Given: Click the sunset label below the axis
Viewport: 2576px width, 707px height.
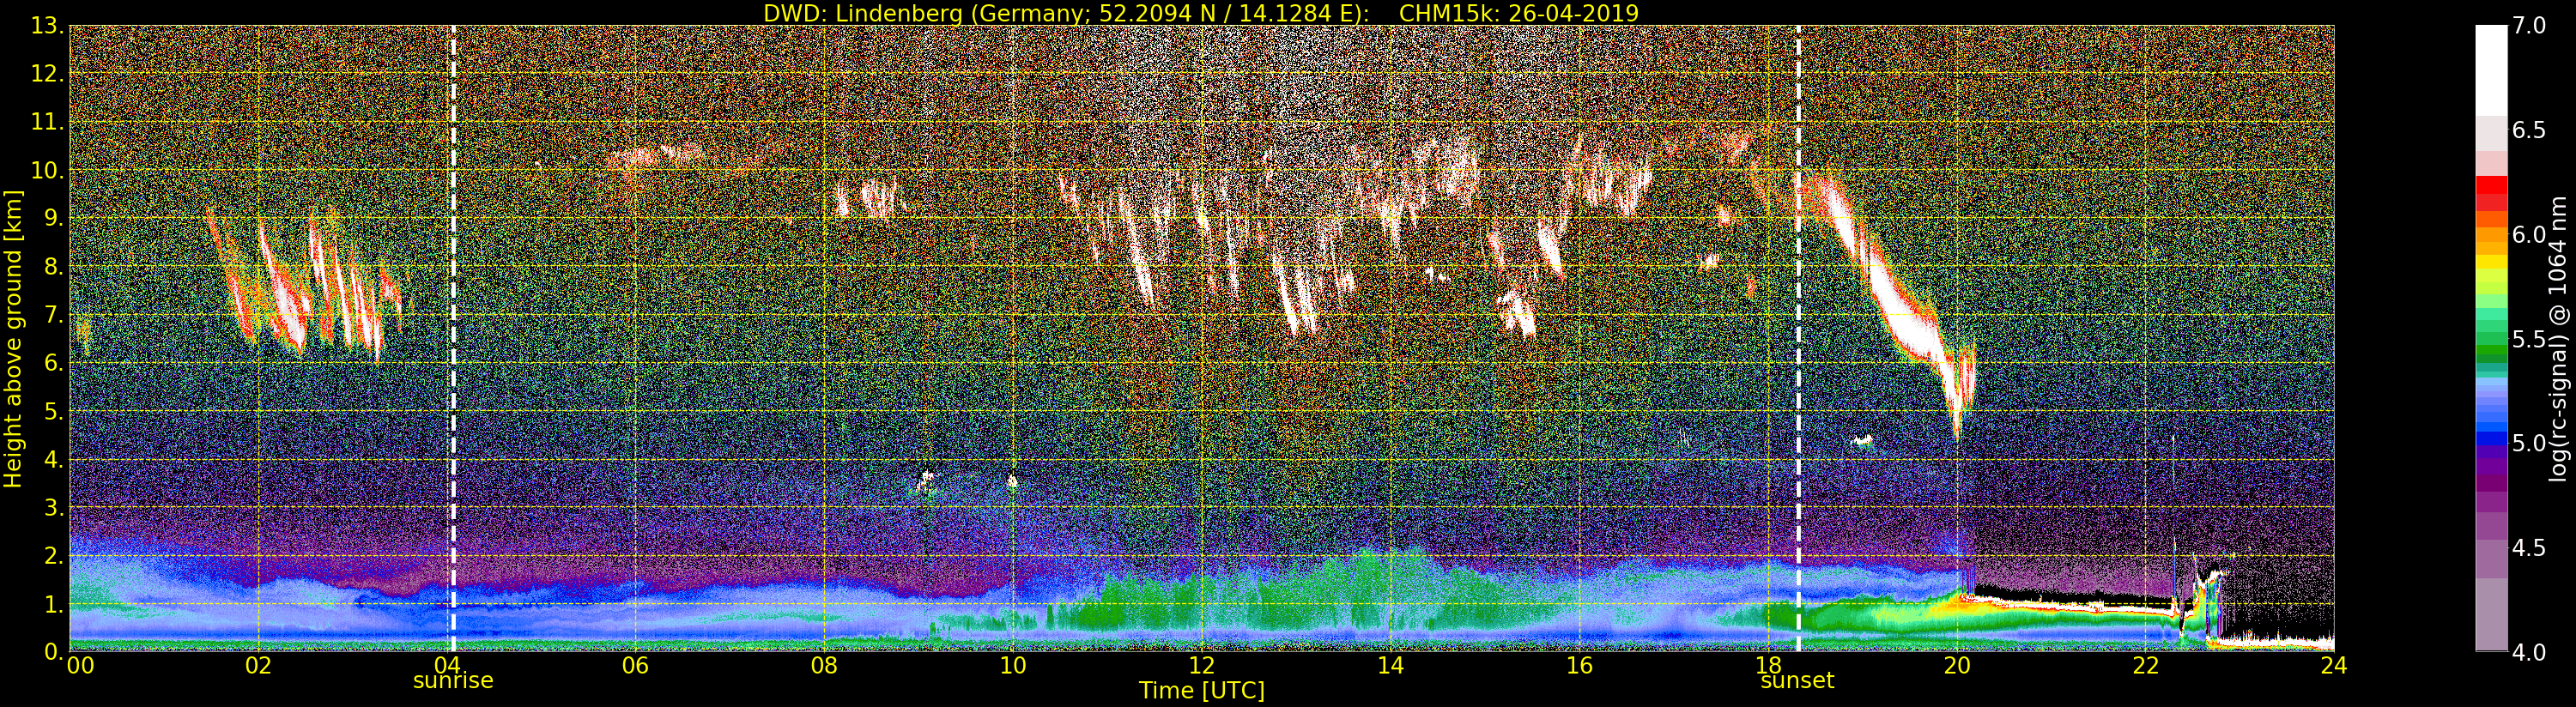Looking at the screenshot, I should [1797, 680].
